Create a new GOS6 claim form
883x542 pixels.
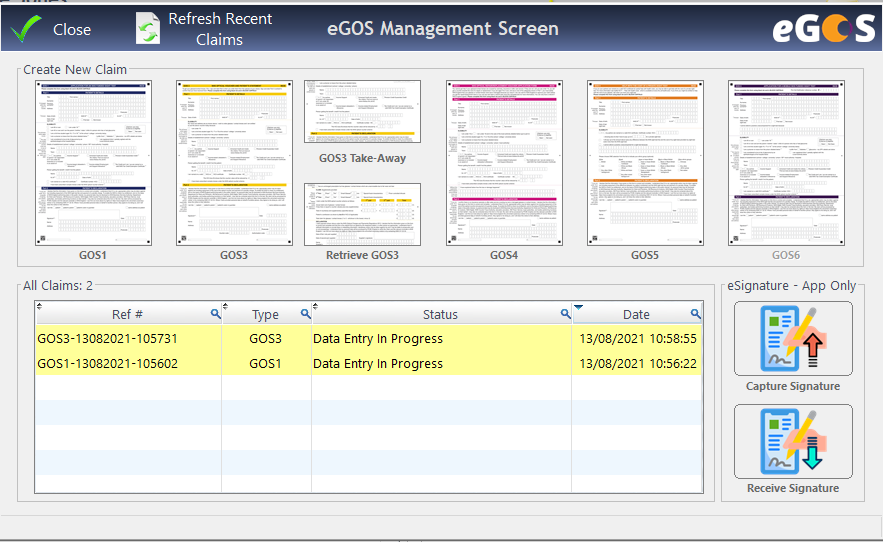tap(786, 163)
